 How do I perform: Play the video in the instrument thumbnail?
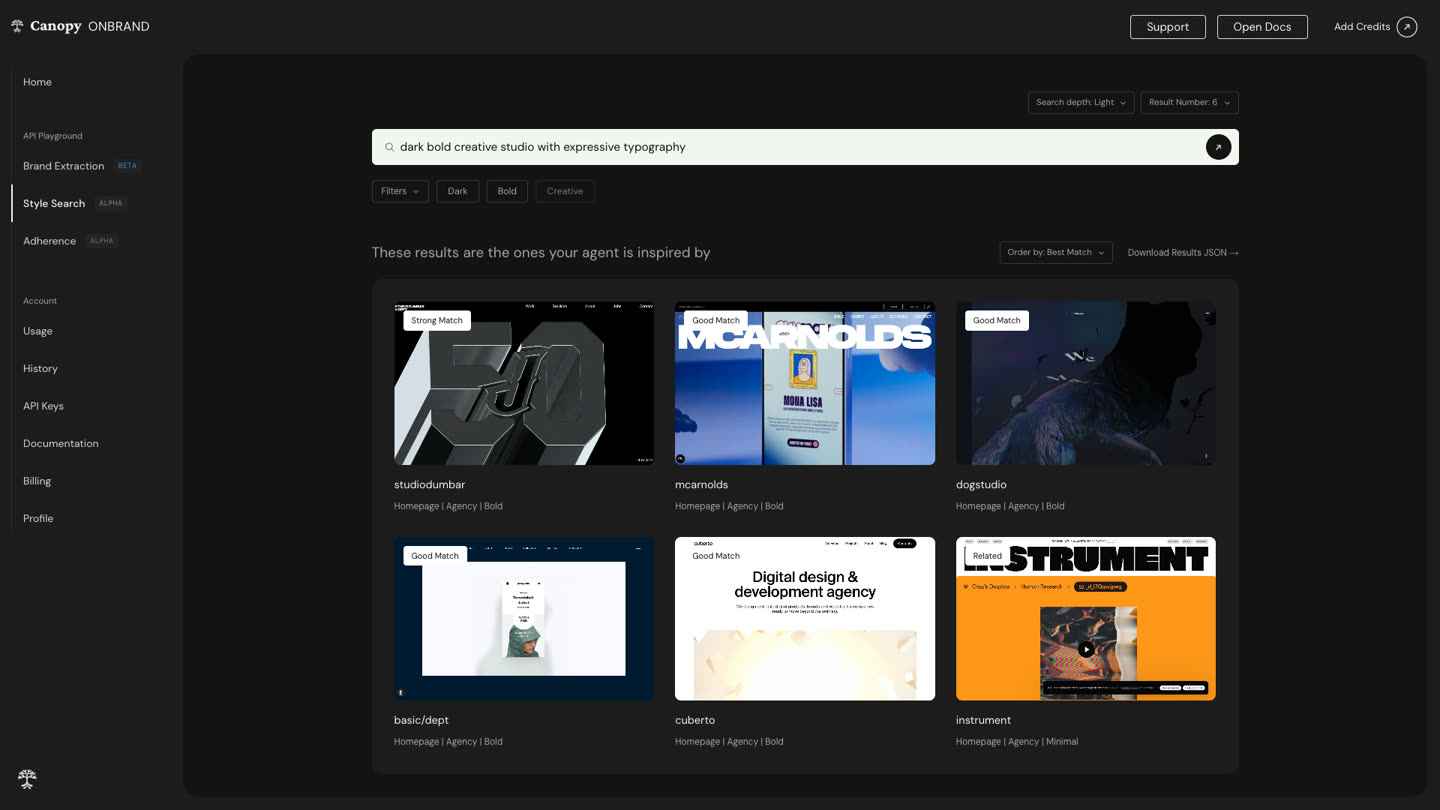coord(1086,649)
